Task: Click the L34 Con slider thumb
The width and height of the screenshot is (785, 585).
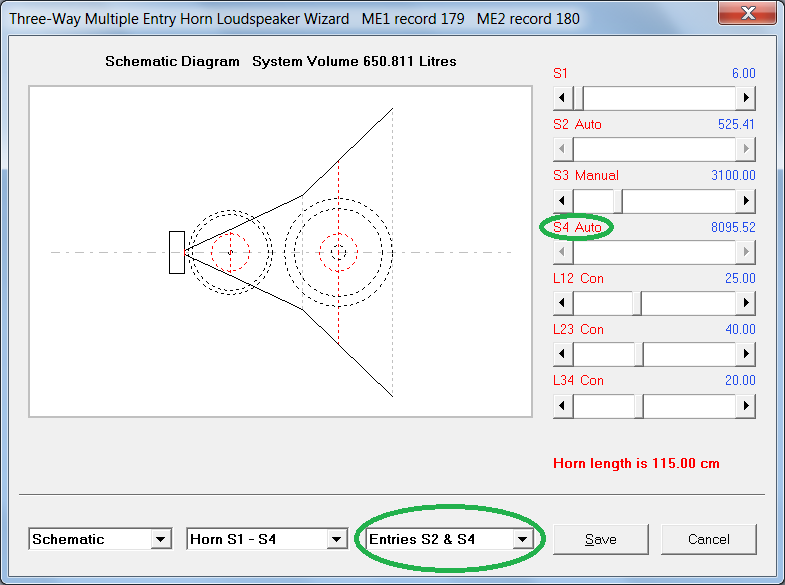Action: coord(639,406)
